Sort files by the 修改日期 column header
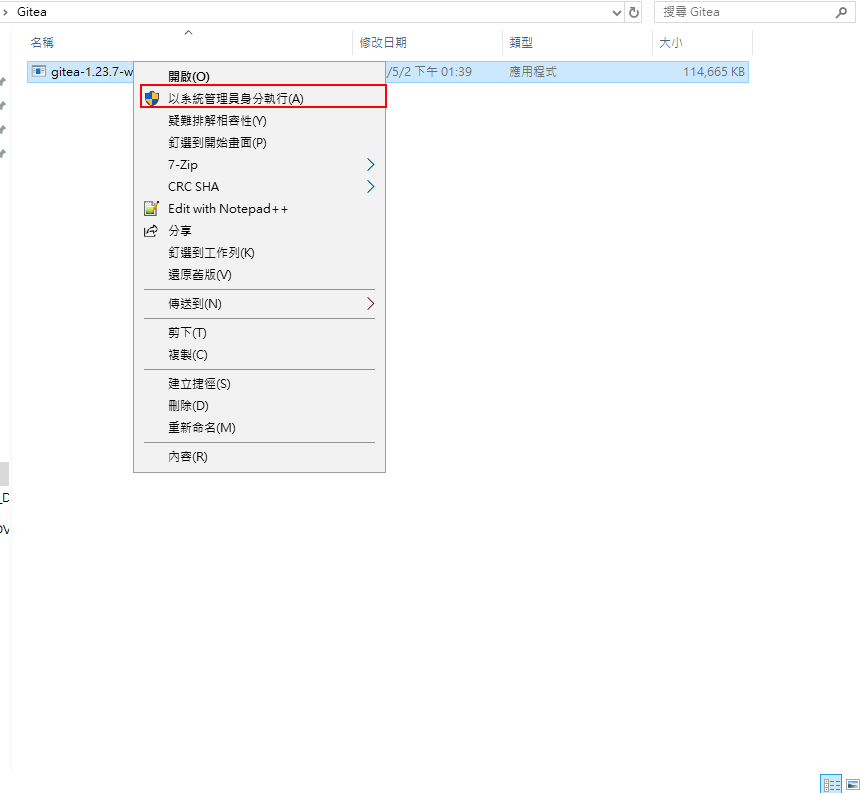This screenshot has height=793, width=860. tap(427, 42)
